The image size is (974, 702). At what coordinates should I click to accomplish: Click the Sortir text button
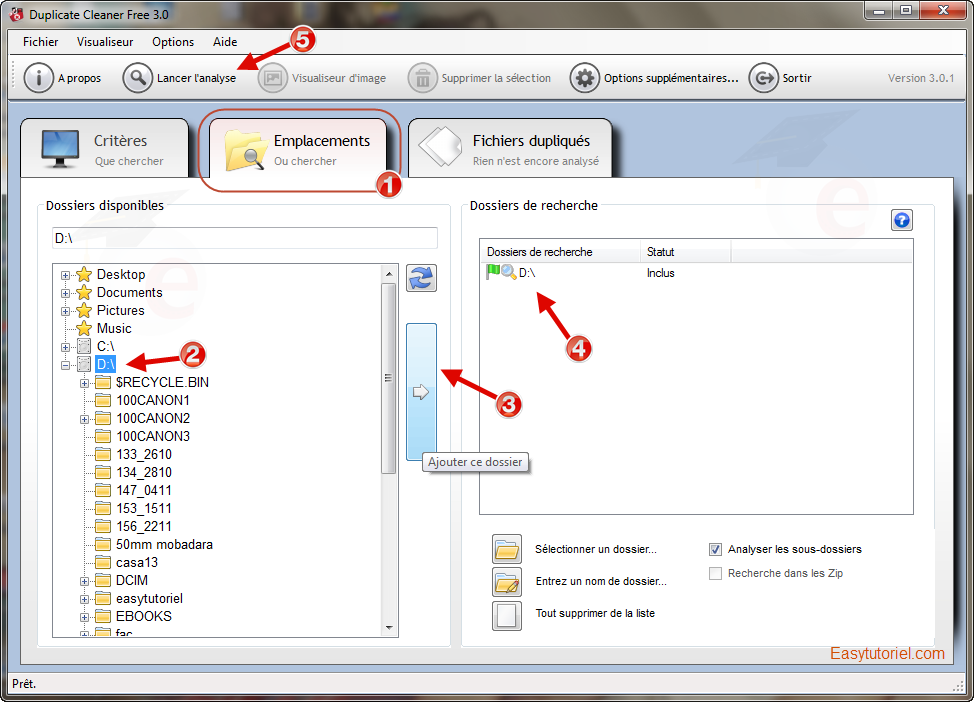[x=797, y=78]
